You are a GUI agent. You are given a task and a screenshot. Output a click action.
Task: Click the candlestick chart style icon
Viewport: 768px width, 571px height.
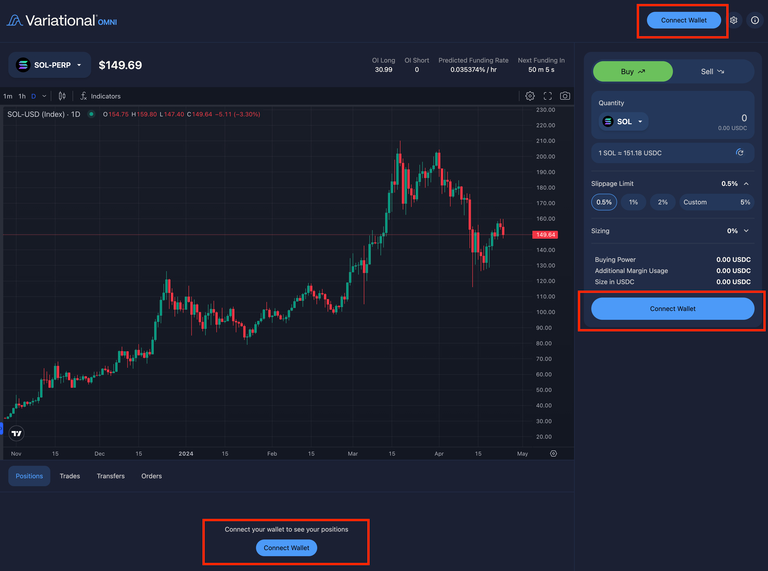point(62,96)
